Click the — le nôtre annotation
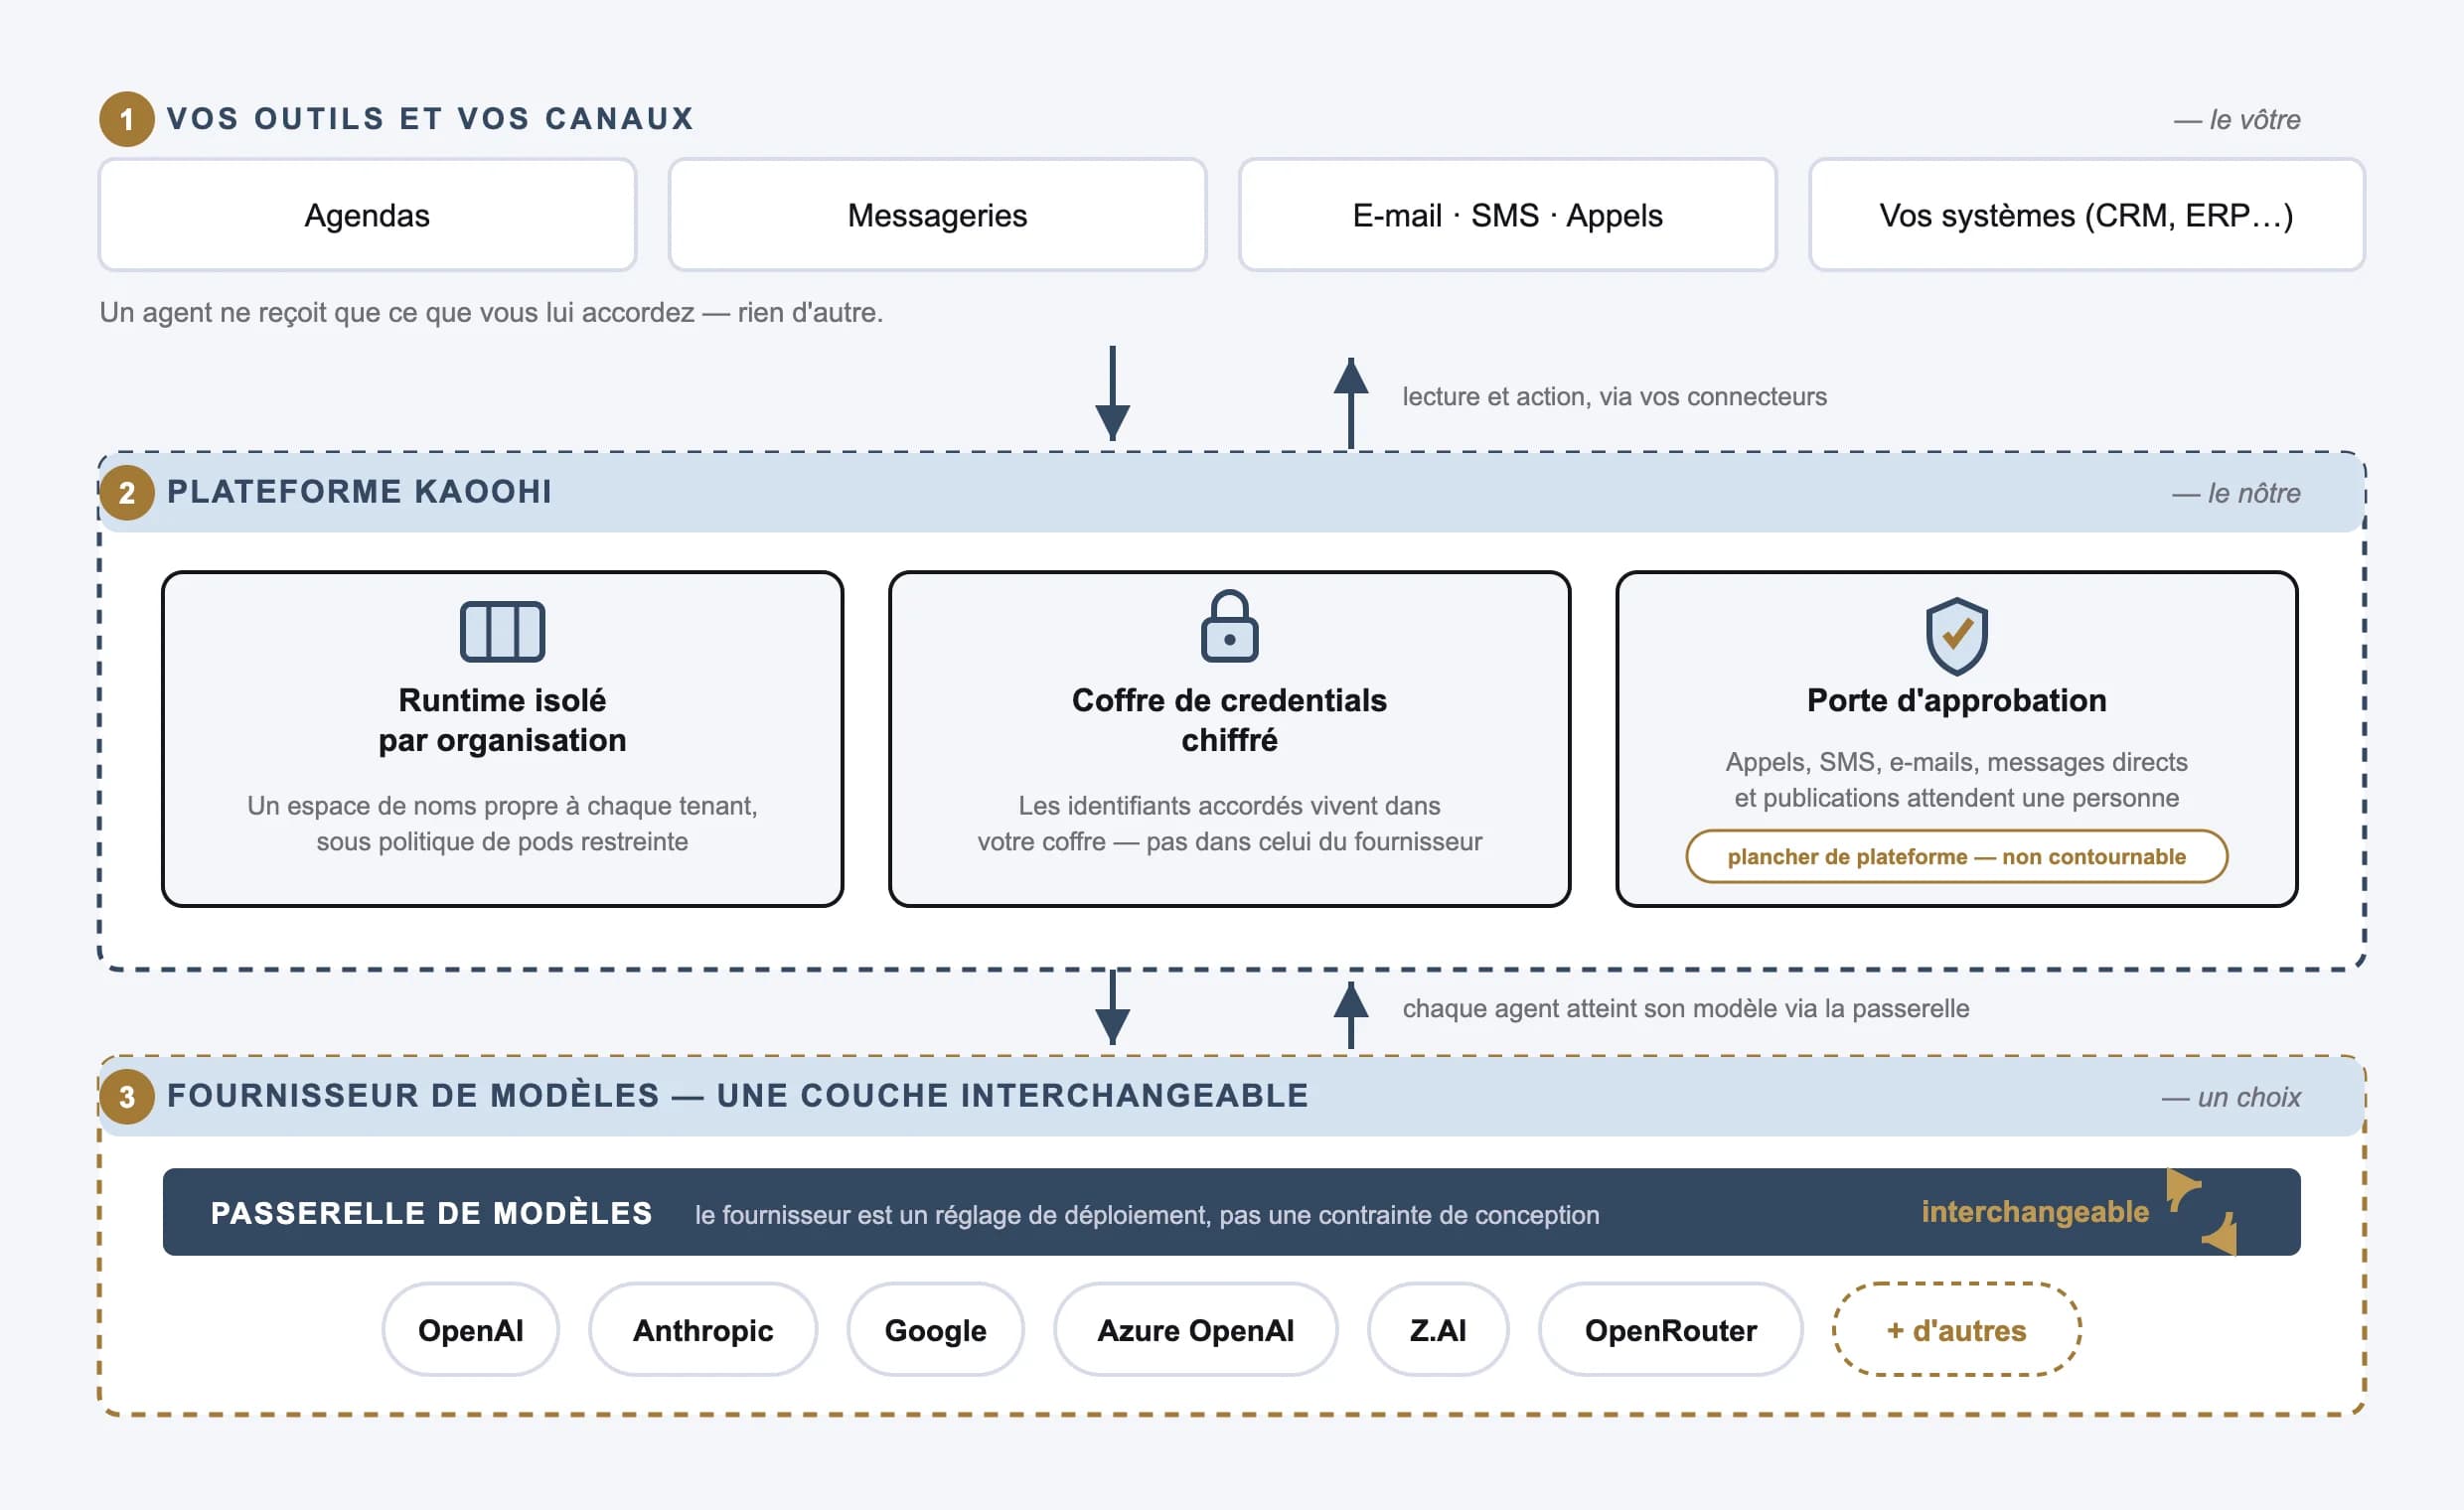The image size is (2464, 1510). pyautogui.click(x=2236, y=493)
